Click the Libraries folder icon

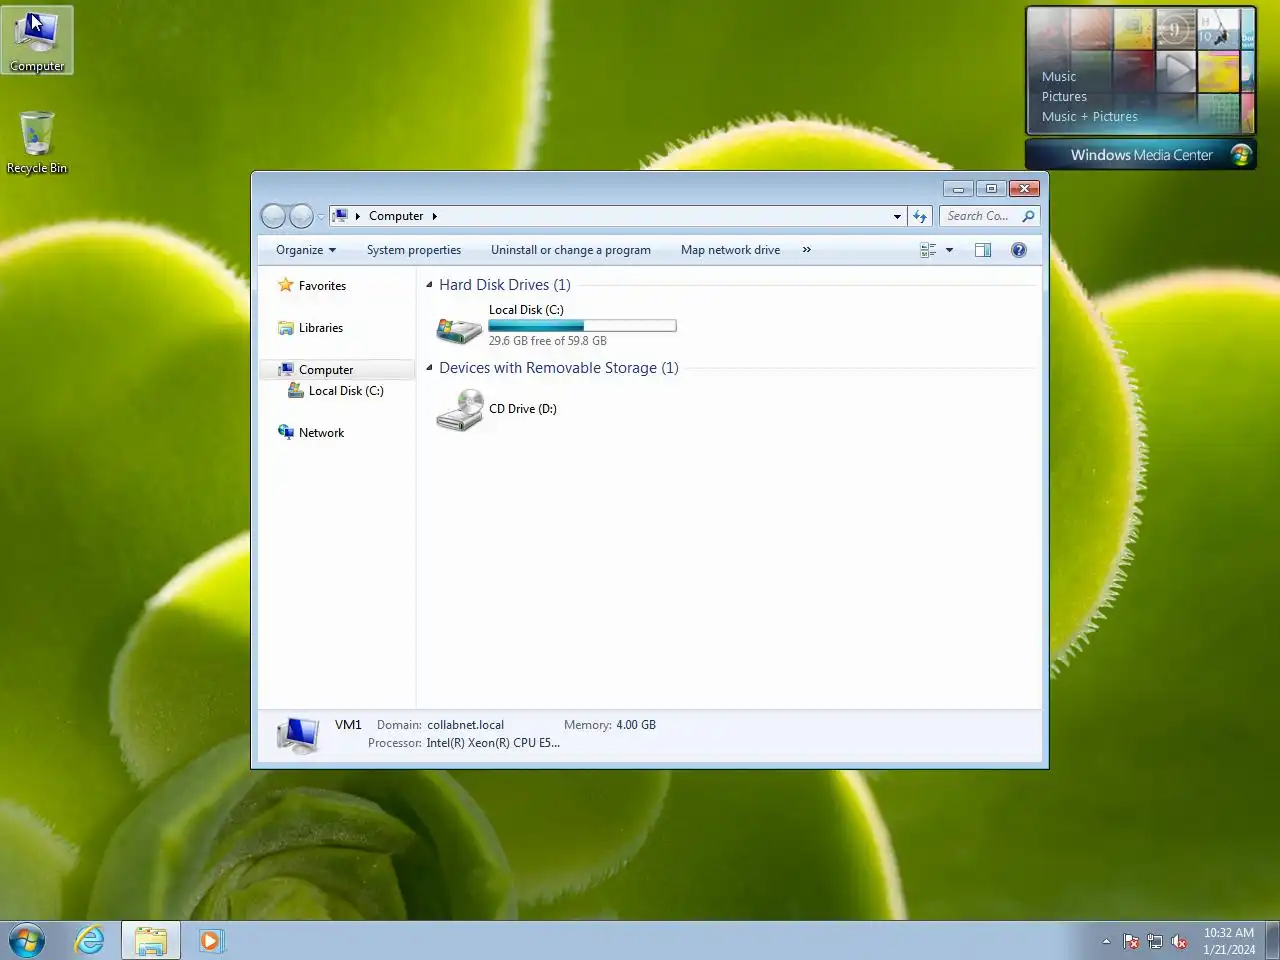[286, 327]
